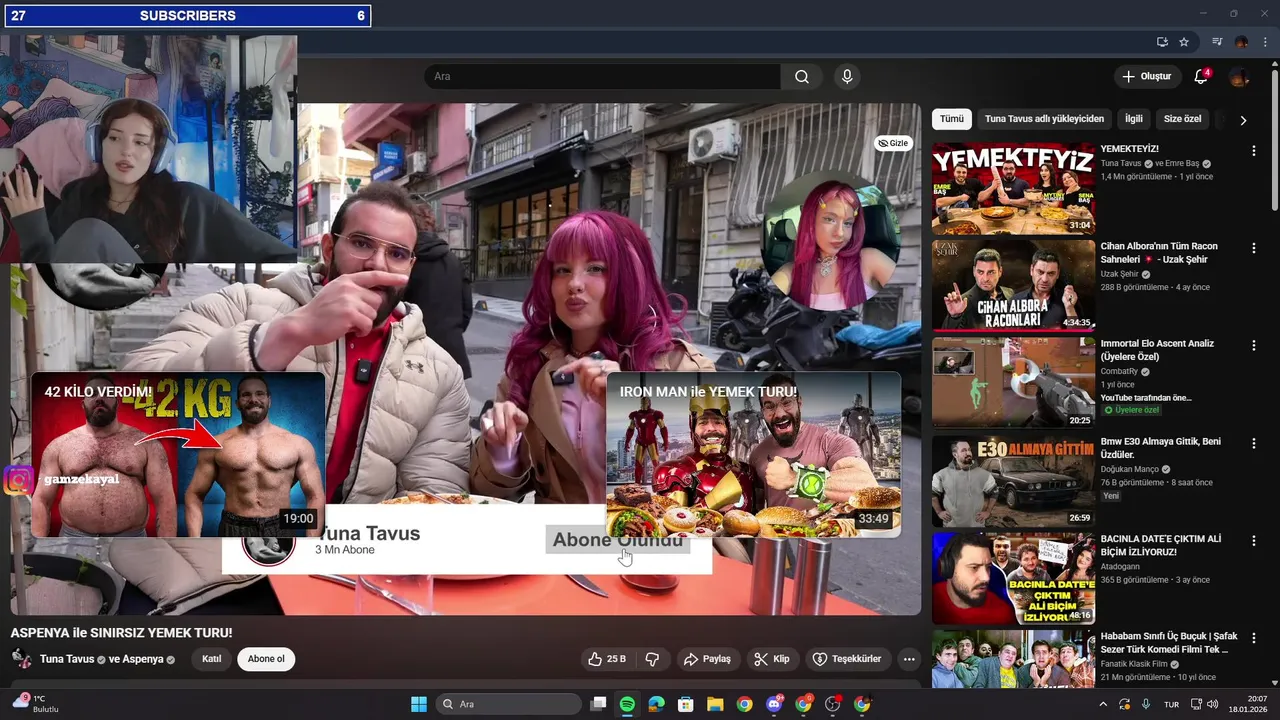Switch input language via TUR indicator
Viewport: 1280px width, 720px height.
click(1171, 705)
